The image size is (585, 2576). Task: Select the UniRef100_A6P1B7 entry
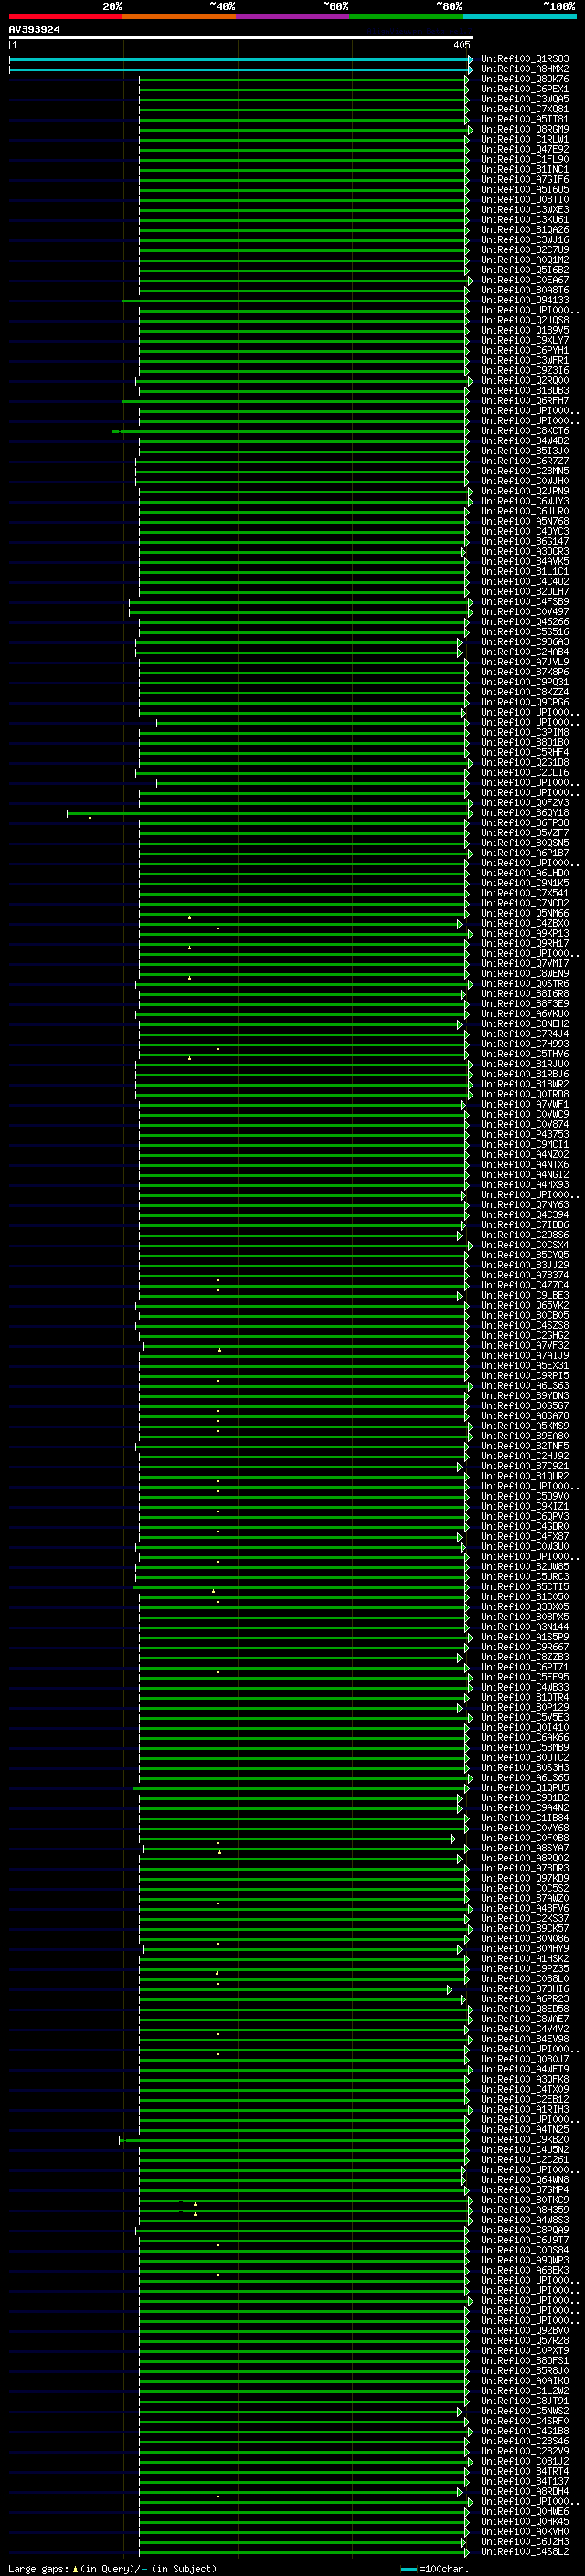(525, 853)
